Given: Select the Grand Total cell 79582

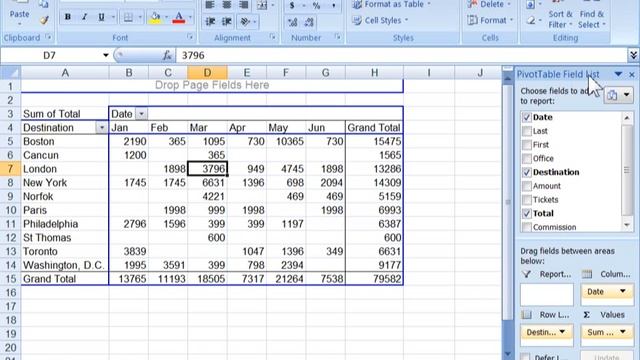Looking at the screenshot, I should click(x=374, y=279).
